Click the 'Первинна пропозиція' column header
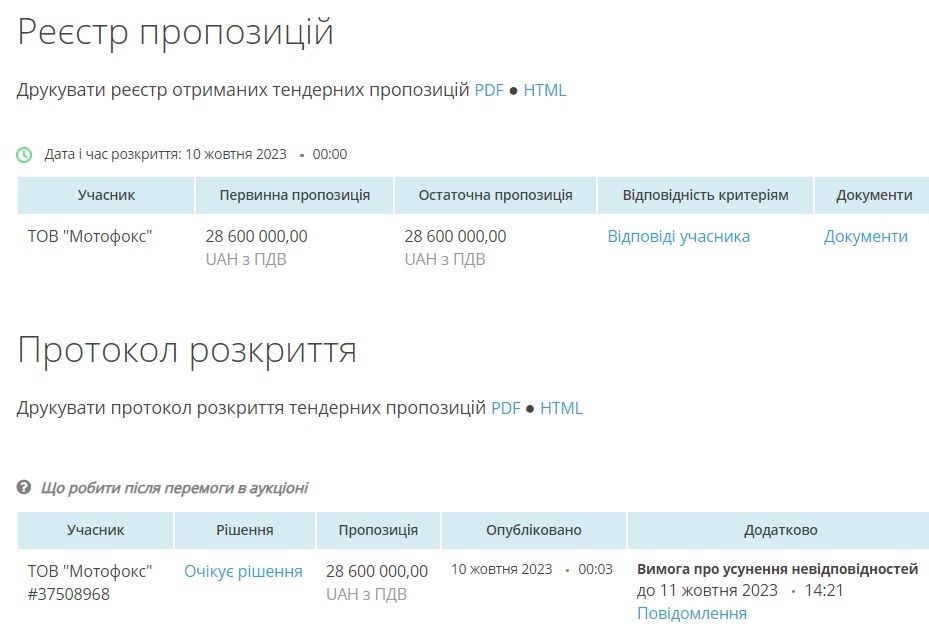This screenshot has width=929, height=636. point(294,195)
